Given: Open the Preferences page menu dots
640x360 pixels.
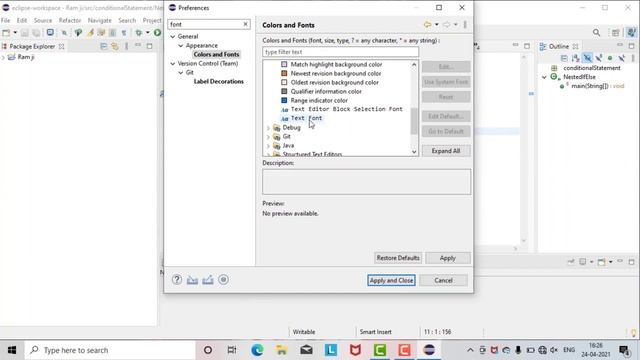Looking at the screenshot, I should pyautogui.click(x=465, y=25).
